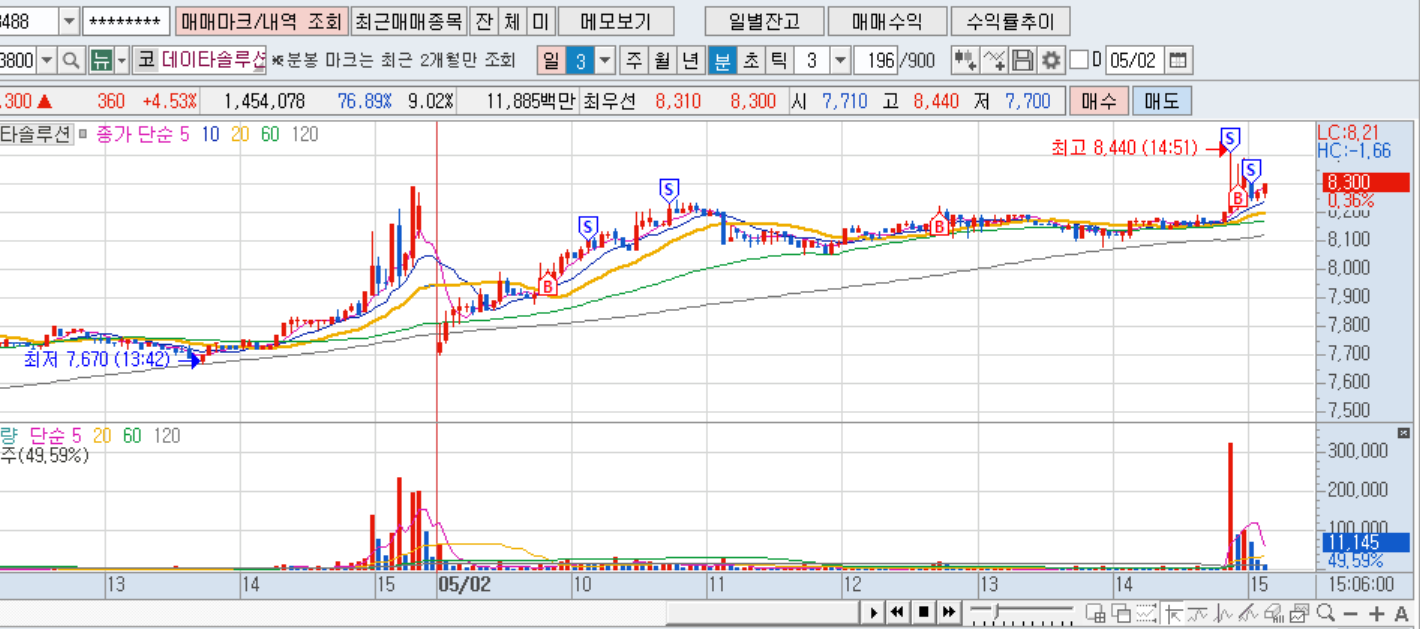Click the red 매수 buy button
The height and width of the screenshot is (629, 1420).
tap(1098, 100)
